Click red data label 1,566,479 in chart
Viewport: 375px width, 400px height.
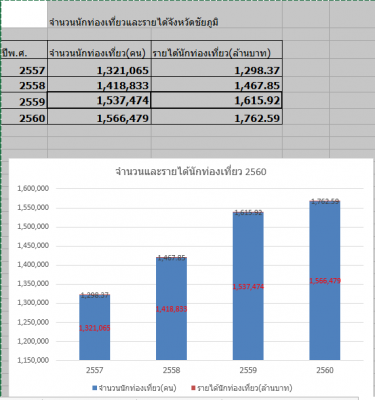[325, 281]
